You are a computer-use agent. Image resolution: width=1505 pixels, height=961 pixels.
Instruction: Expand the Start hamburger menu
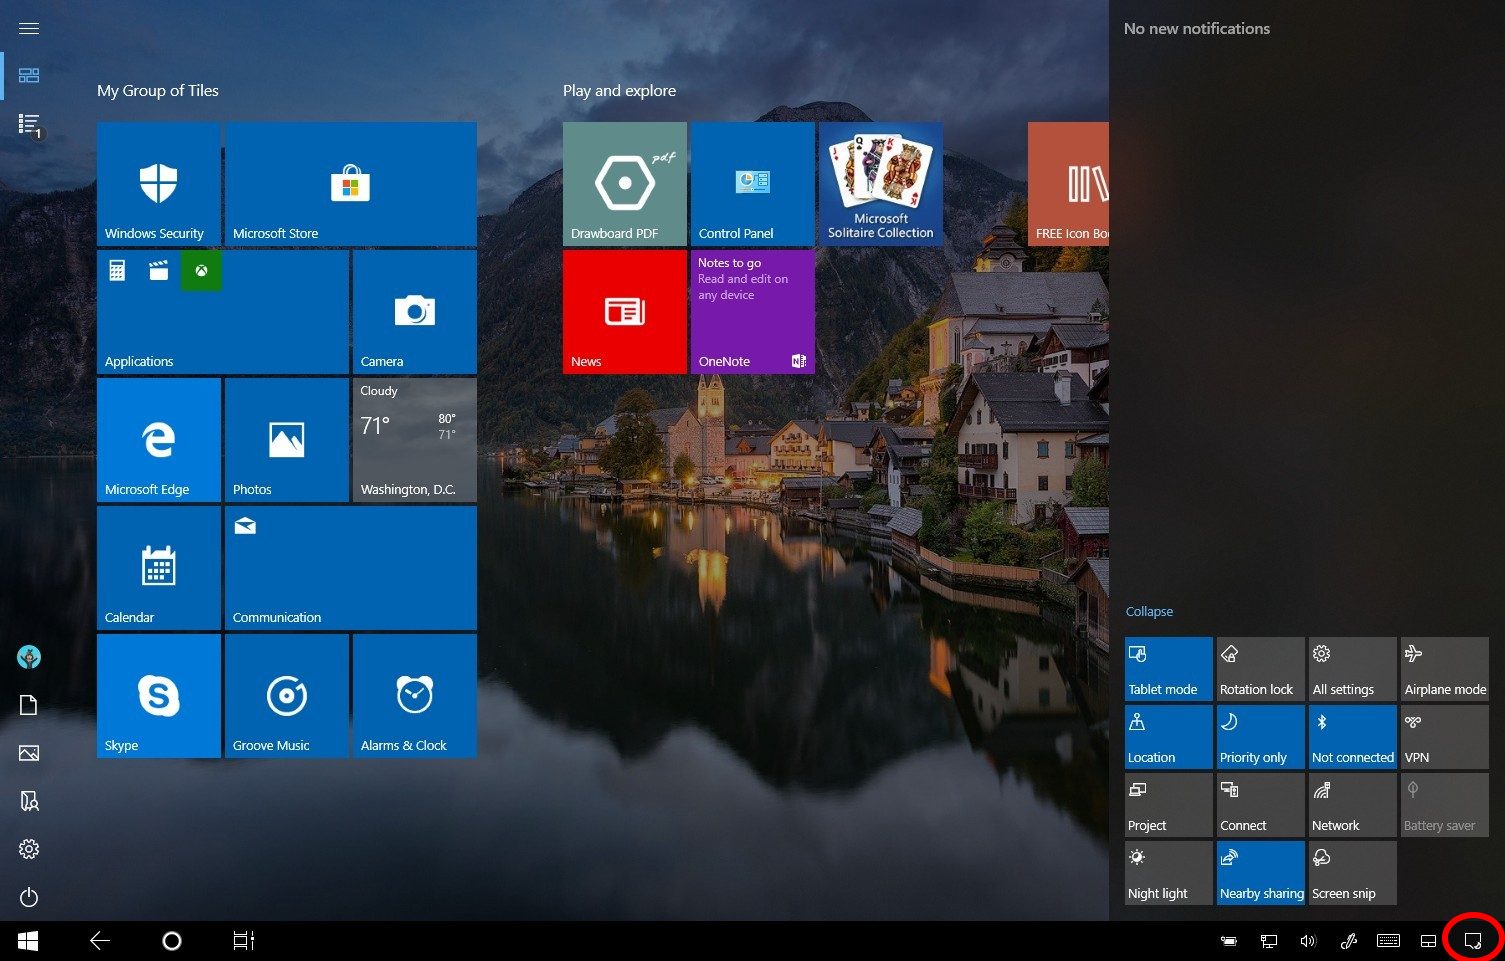pos(29,28)
